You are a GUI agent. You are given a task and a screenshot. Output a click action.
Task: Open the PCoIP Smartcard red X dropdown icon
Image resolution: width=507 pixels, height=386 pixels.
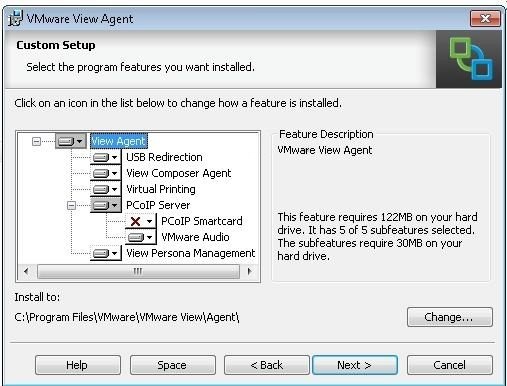[x=140, y=221]
